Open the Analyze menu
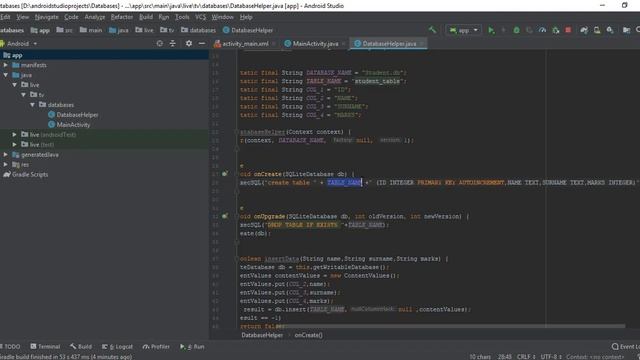This screenshot has height=360, width=640. pos(95,17)
